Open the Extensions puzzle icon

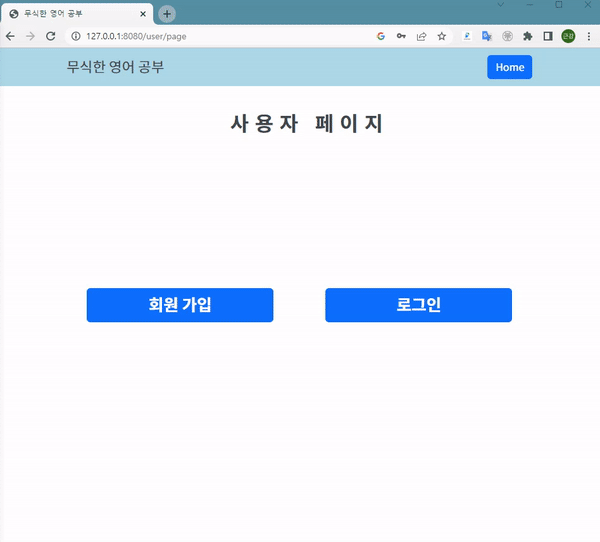[528, 36]
